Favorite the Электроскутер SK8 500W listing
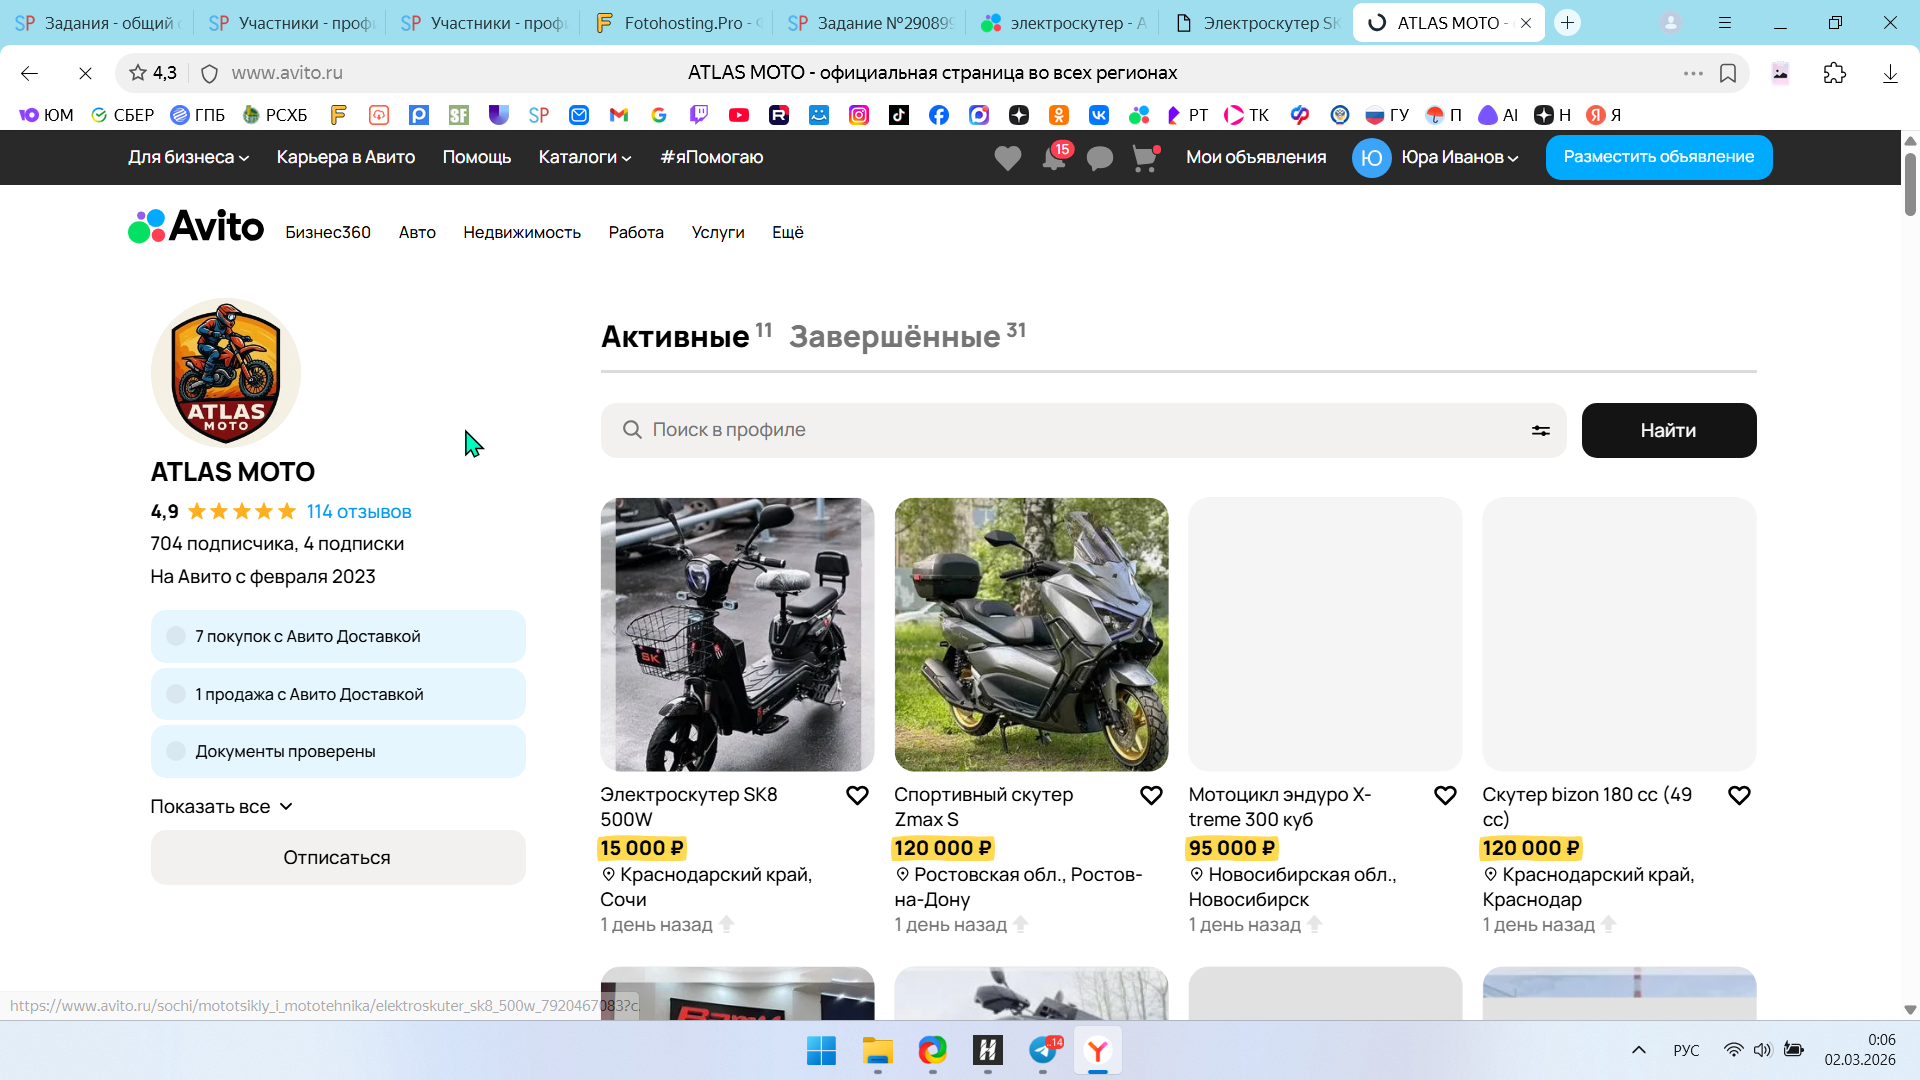The width and height of the screenshot is (1920, 1080). pyautogui.click(x=857, y=796)
